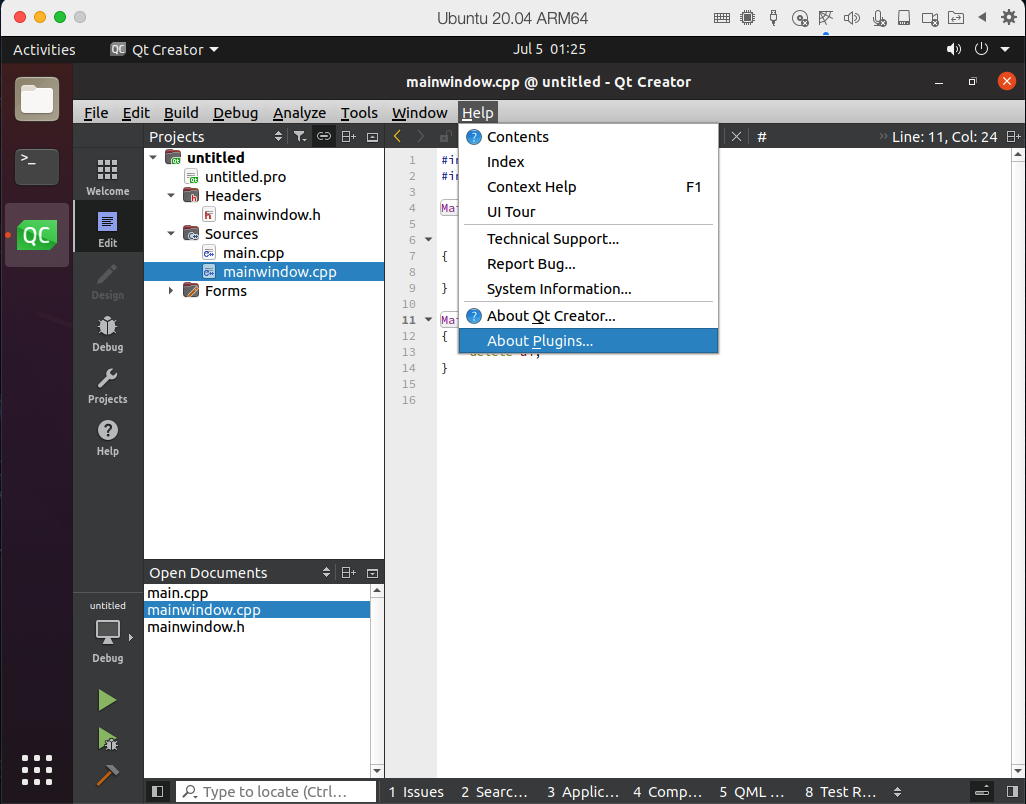Start debugging with the run-bug icon

point(107,739)
